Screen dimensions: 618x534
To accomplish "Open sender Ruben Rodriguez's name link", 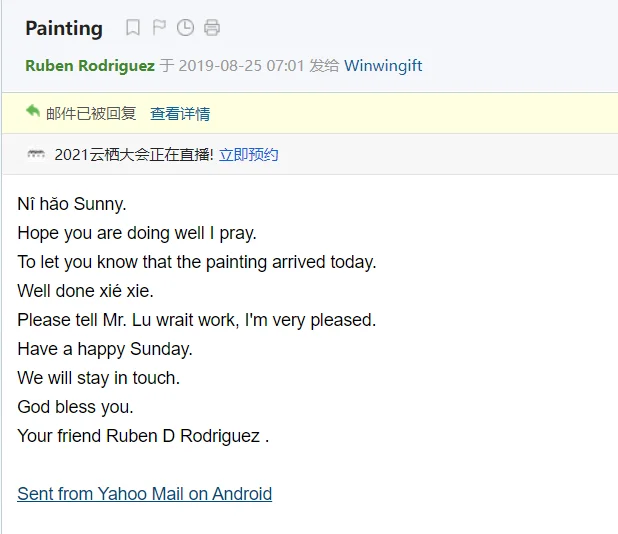I will click(x=90, y=66).
